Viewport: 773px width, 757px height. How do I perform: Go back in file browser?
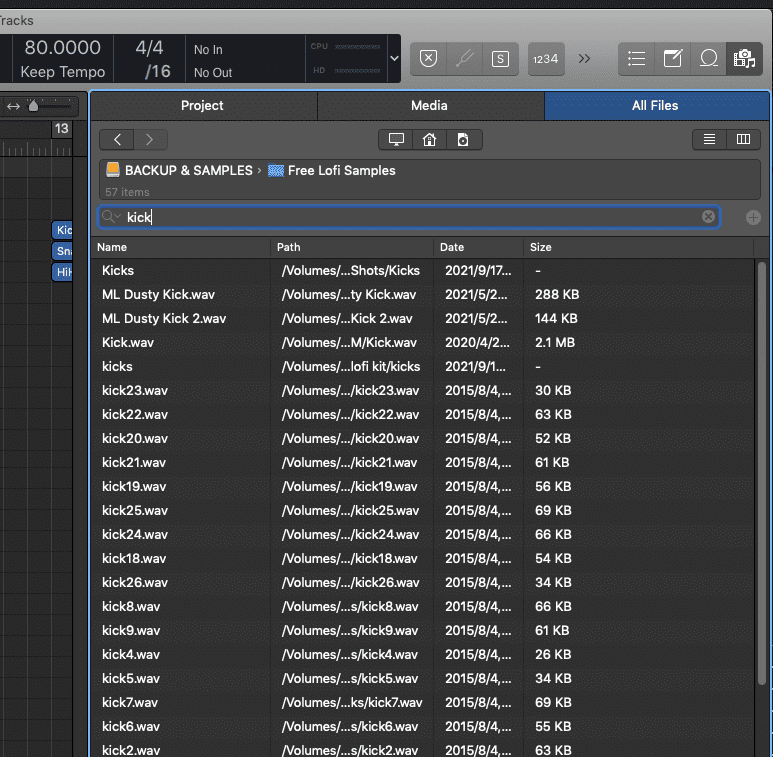point(117,139)
